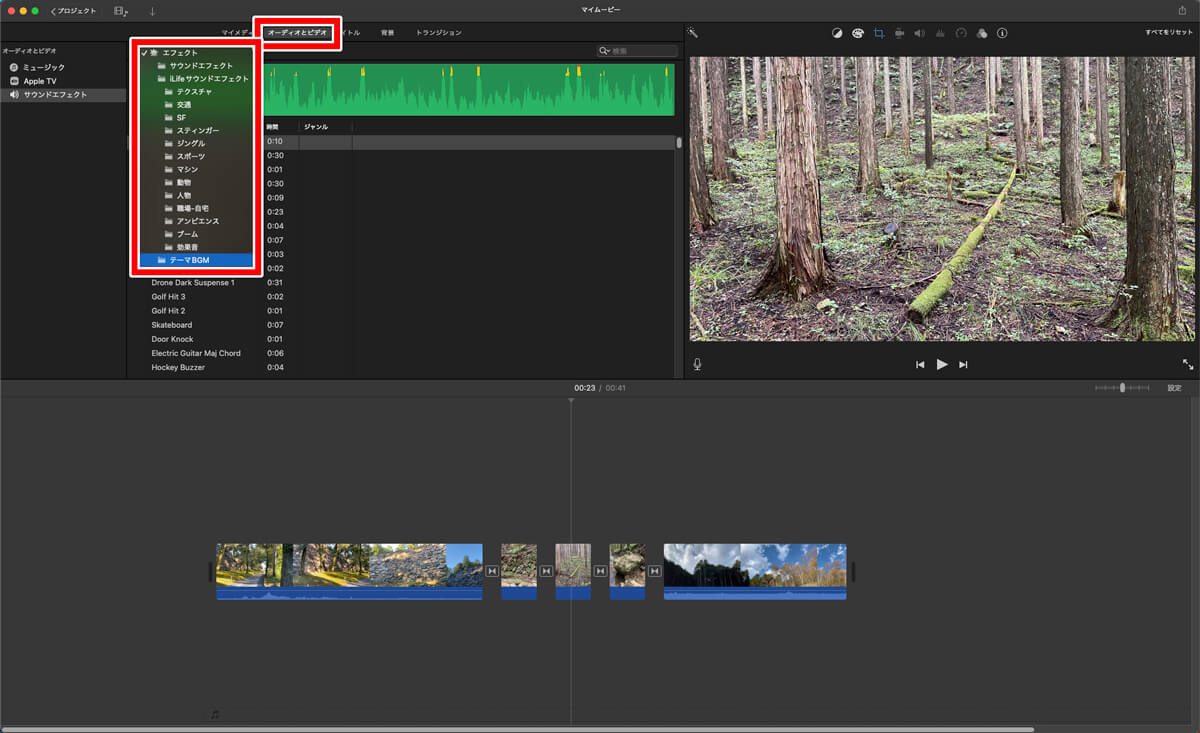
Task: Select the cropping tool icon
Action: click(879, 33)
